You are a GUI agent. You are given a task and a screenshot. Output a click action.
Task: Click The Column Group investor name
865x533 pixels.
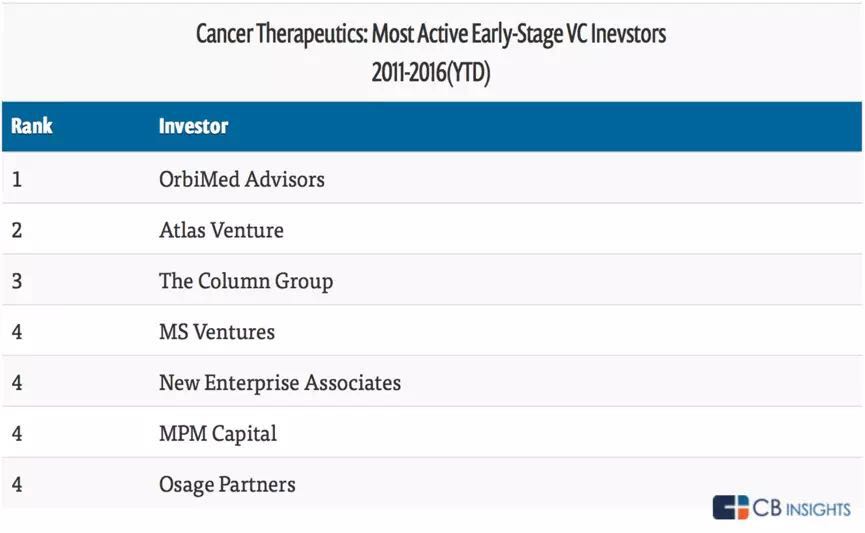pyautogui.click(x=245, y=281)
